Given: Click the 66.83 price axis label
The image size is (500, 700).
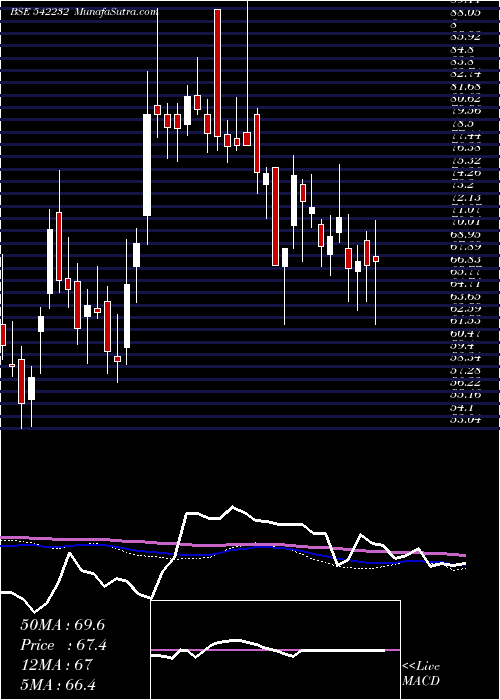Looking at the screenshot, I should tap(466, 259).
